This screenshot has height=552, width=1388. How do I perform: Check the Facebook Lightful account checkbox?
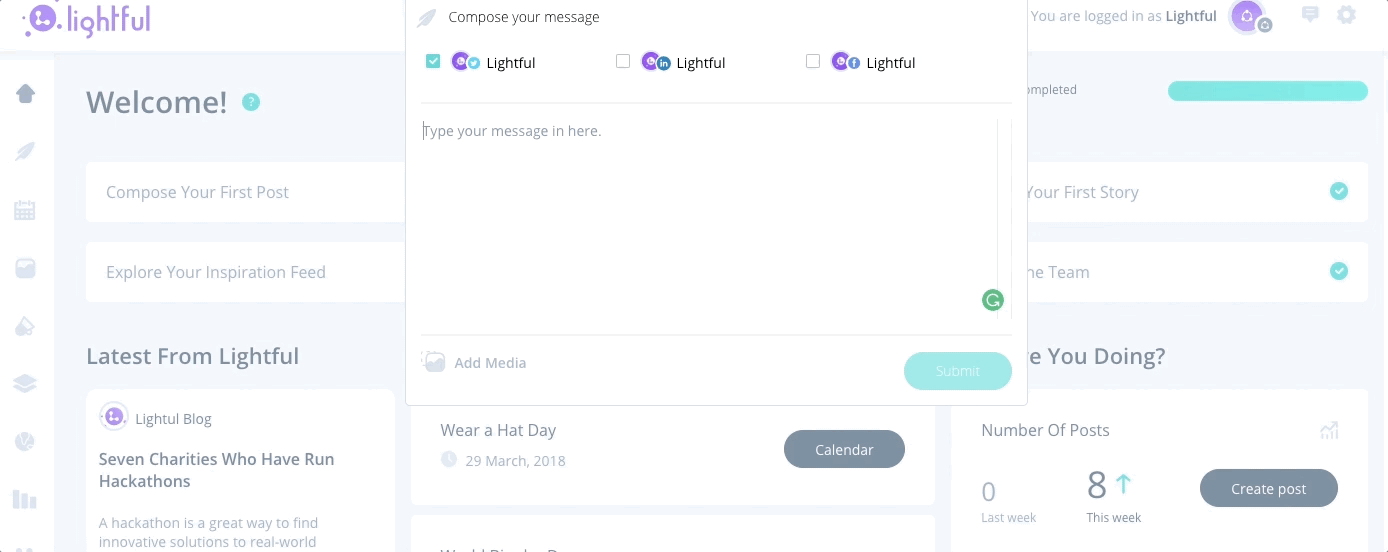coord(813,61)
